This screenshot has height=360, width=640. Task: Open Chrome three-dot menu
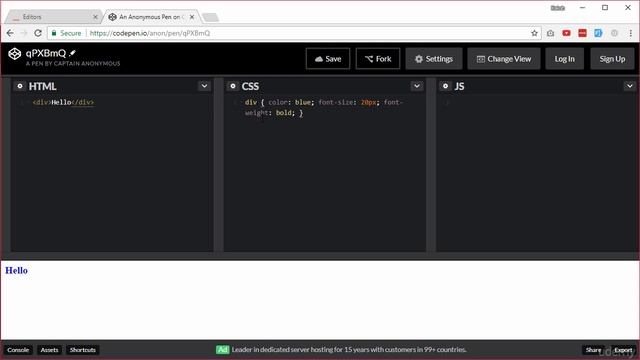coord(630,33)
